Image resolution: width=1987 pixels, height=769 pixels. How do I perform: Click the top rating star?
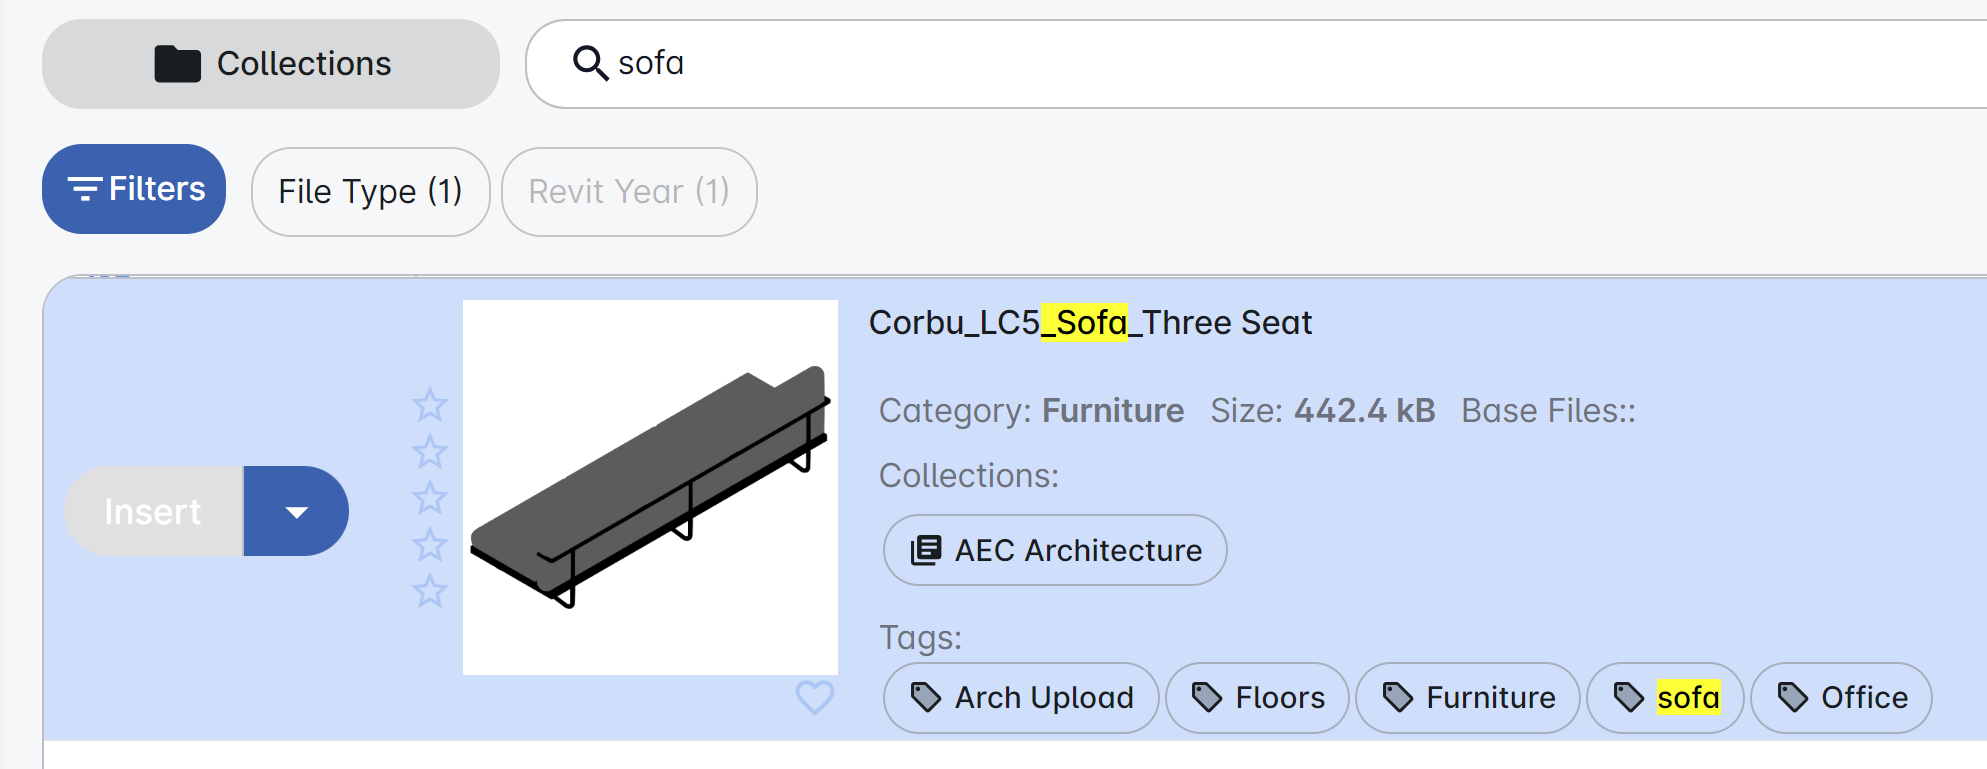click(430, 405)
